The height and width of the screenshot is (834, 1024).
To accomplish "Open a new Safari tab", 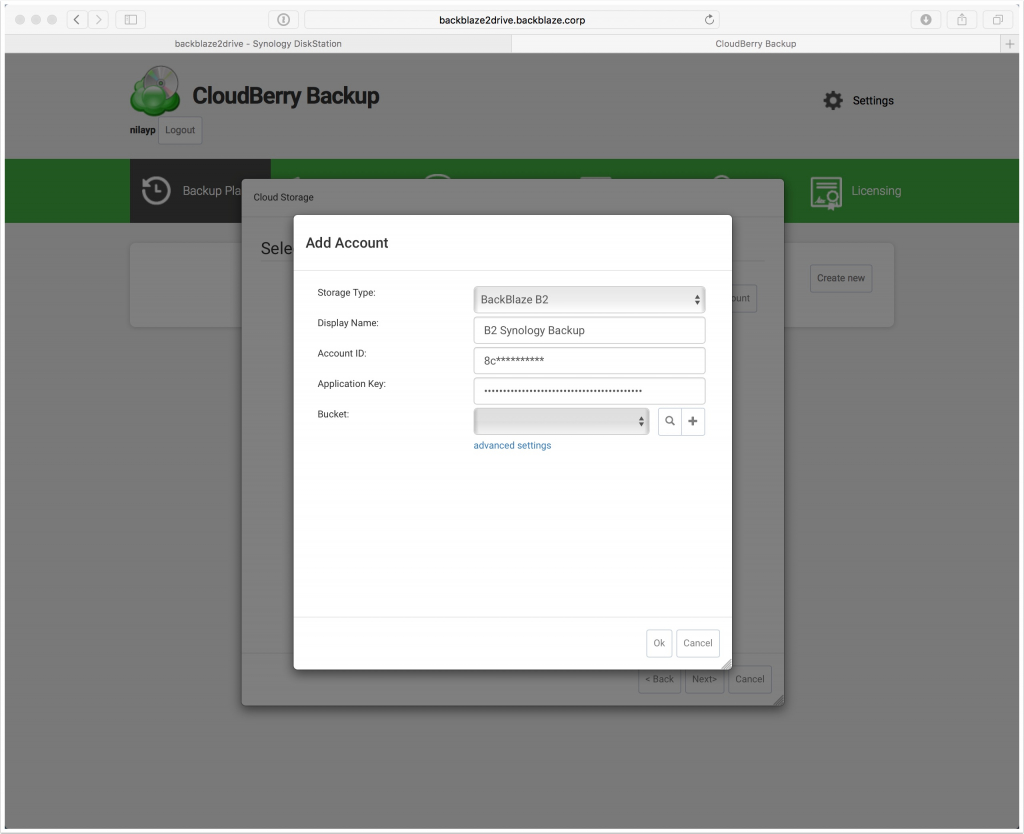I will point(1010,44).
